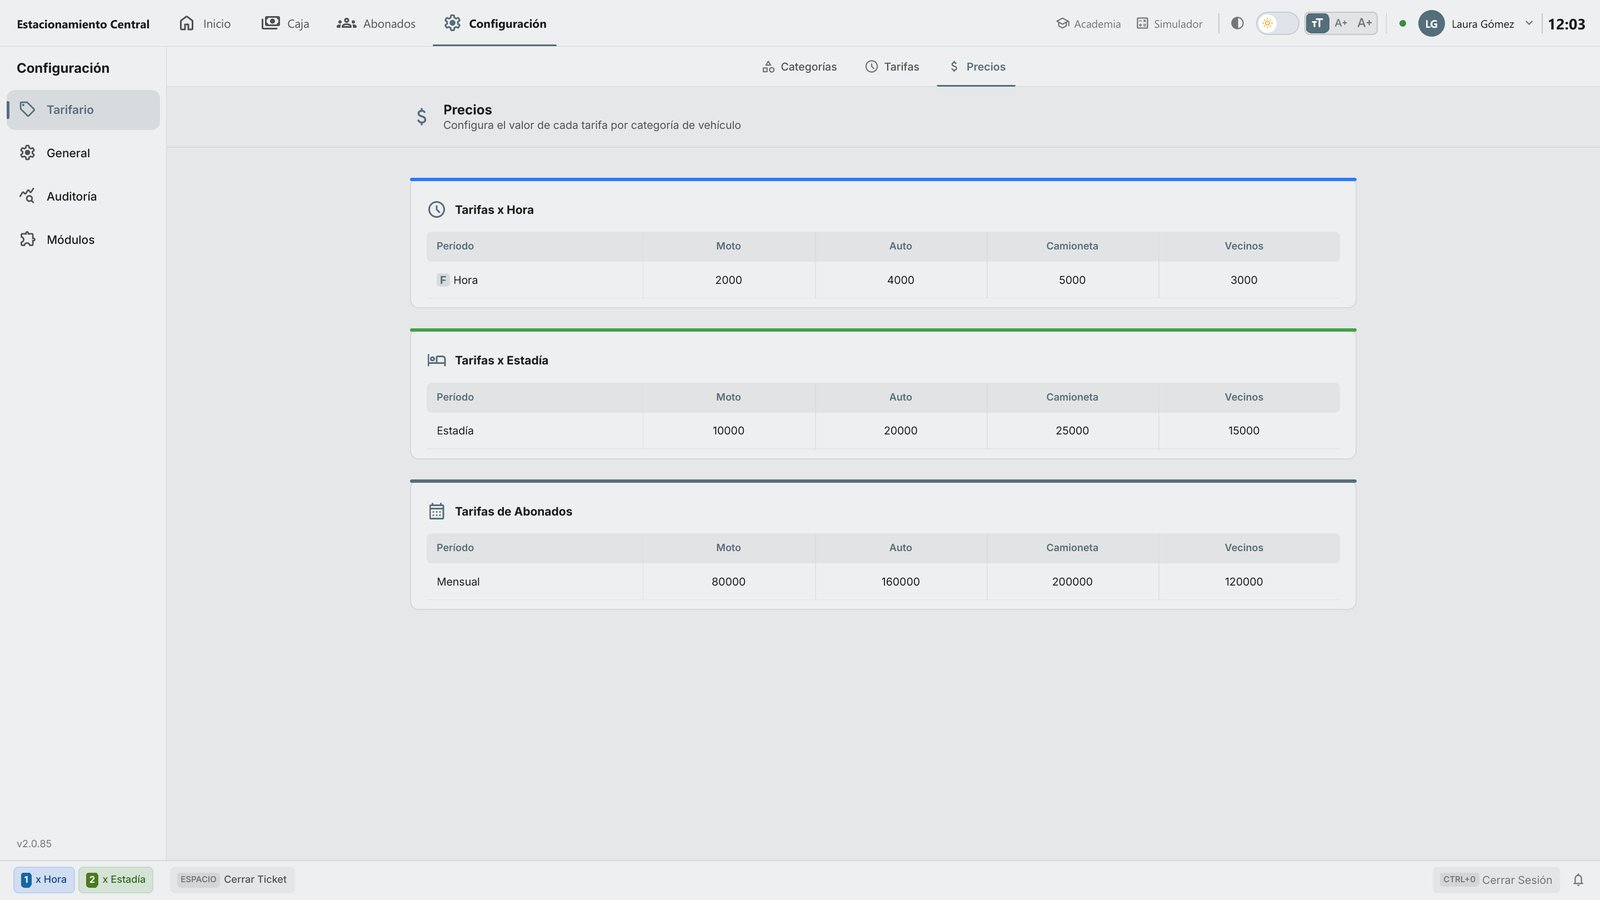
Task: Switch to the Categorías tab
Action: 799,67
